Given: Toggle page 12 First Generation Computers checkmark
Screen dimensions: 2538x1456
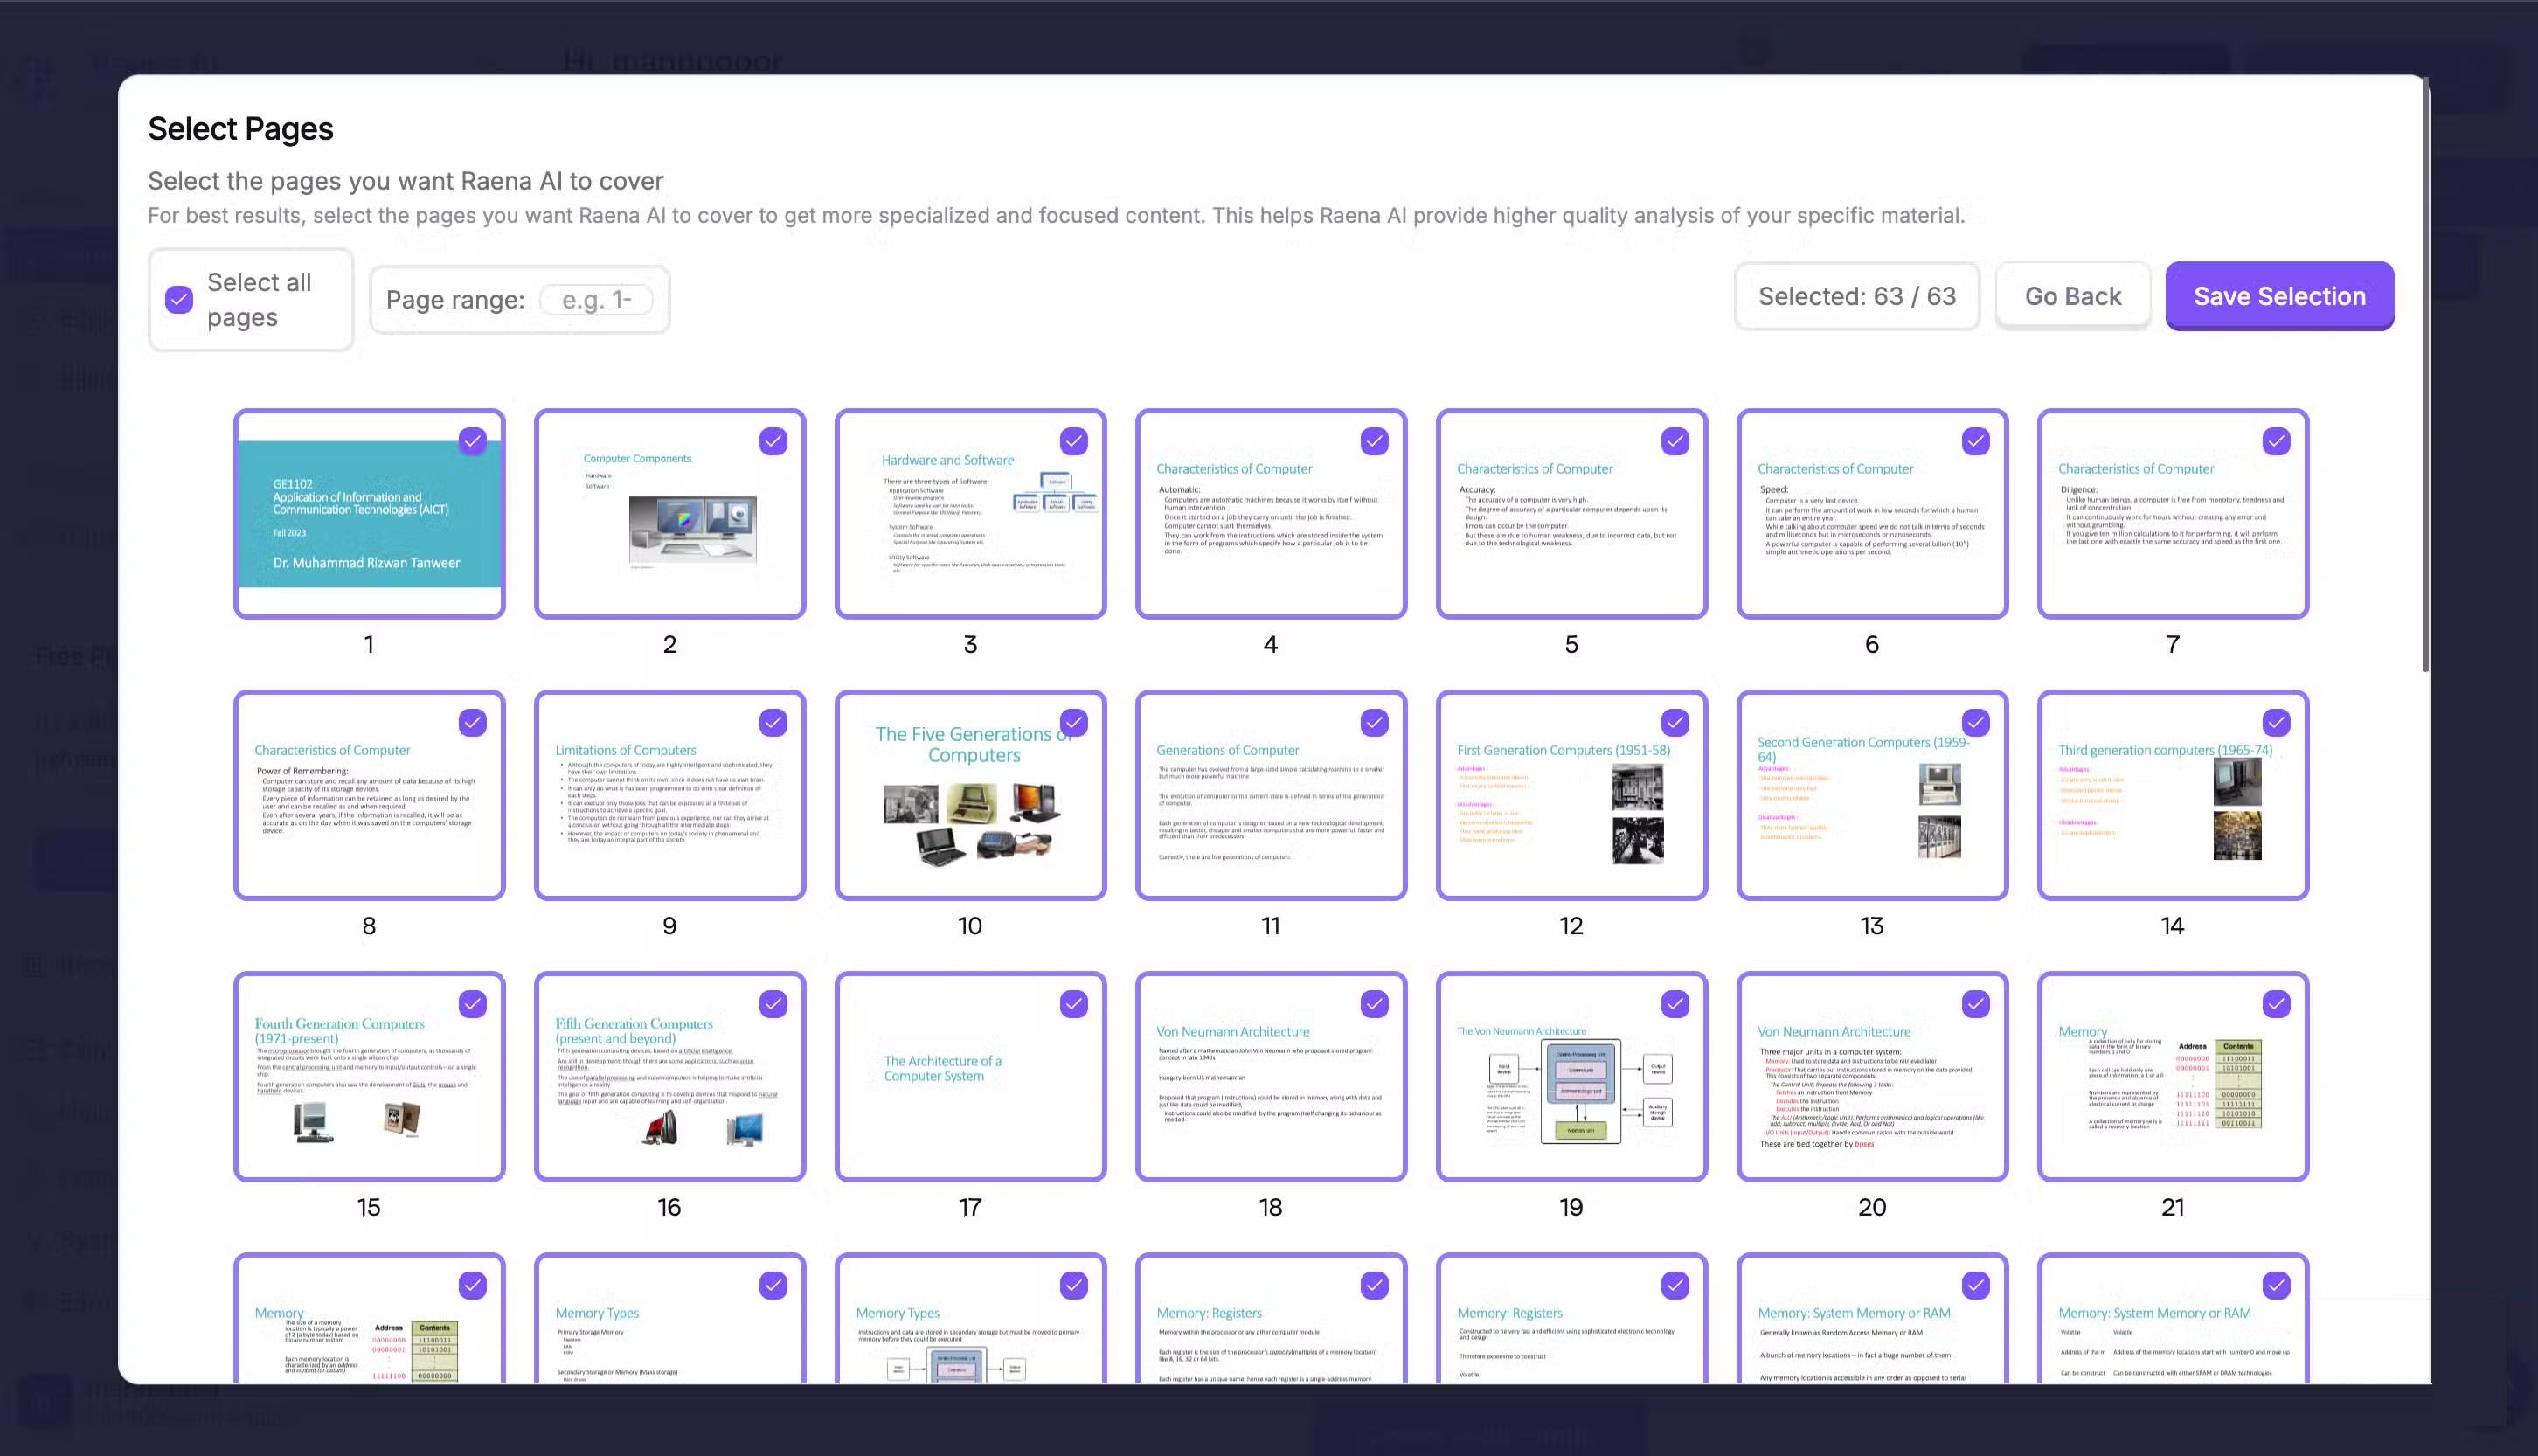Looking at the screenshot, I should pyautogui.click(x=1674, y=722).
